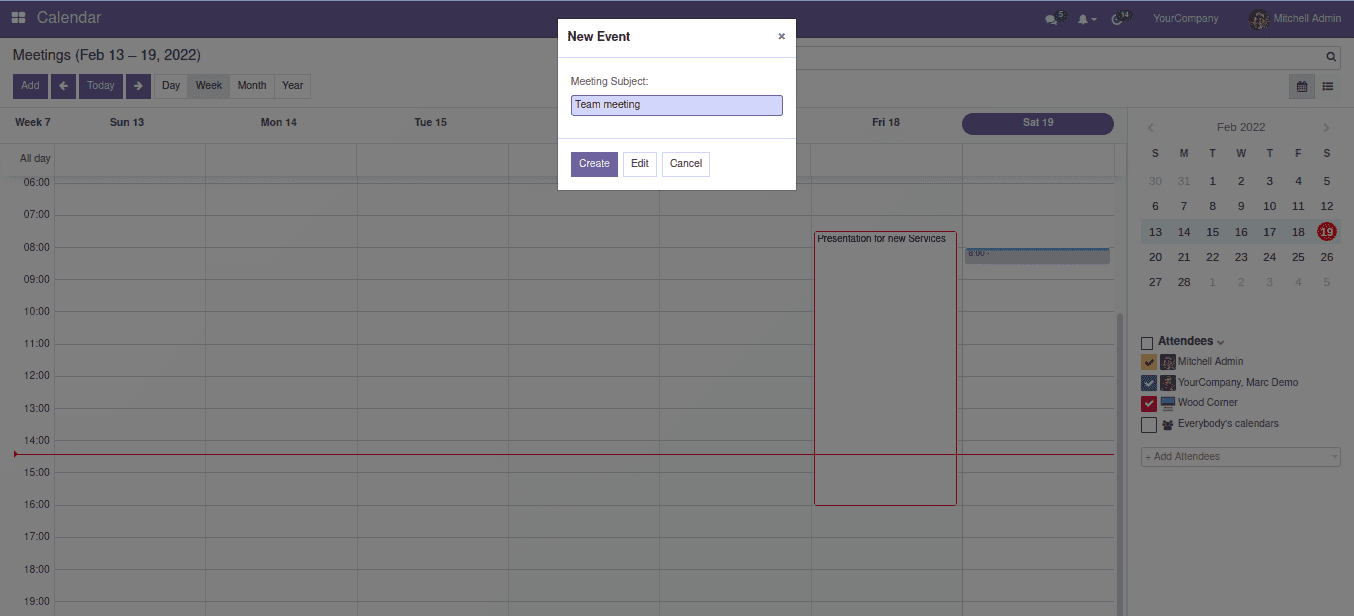This screenshot has height=616, width=1354.
Task: Go to next week arrow
Action: (138, 86)
